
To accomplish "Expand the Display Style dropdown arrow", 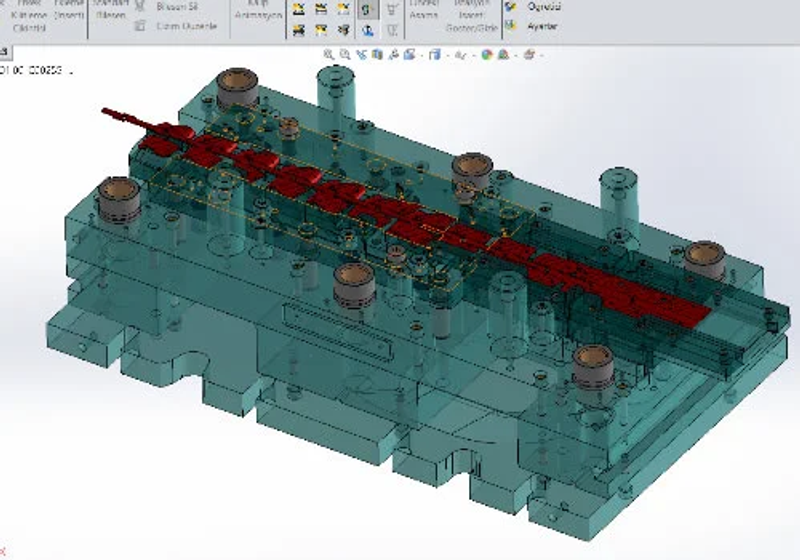I will point(447,55).
